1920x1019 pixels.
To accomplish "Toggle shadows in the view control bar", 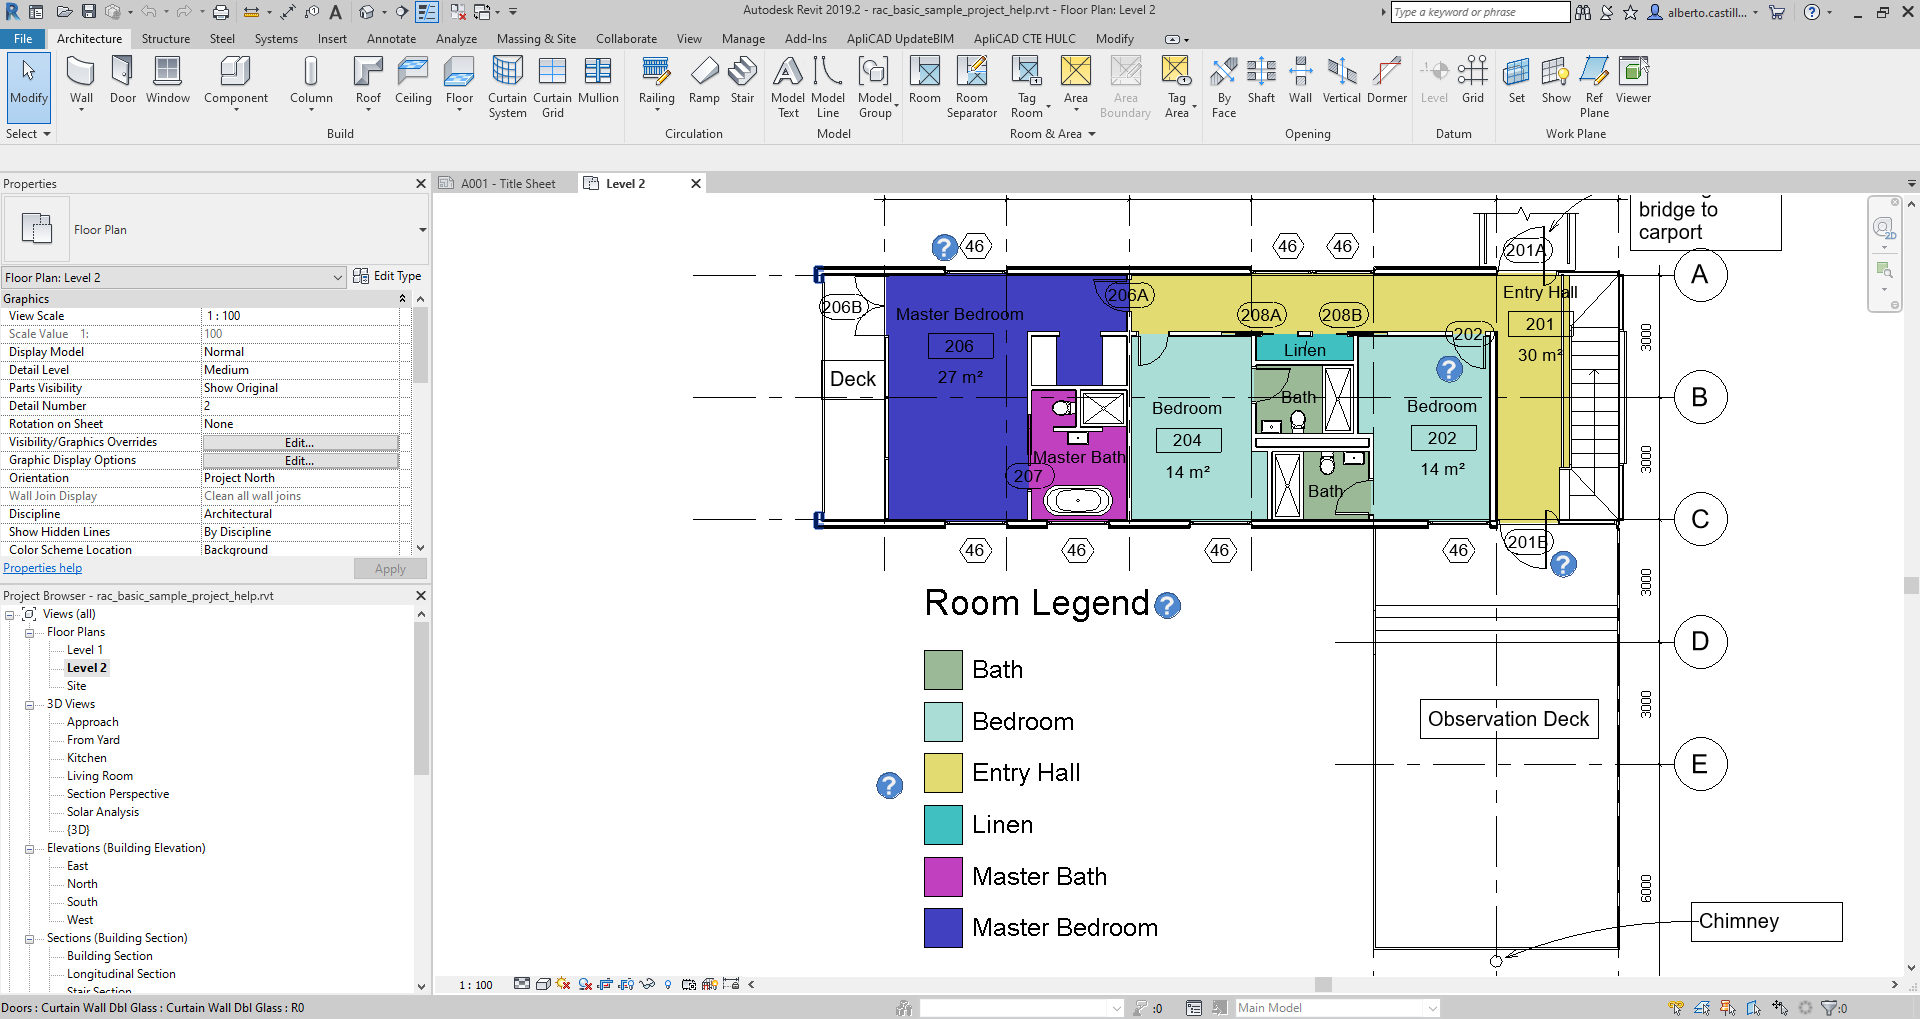I will coord(584,984).
